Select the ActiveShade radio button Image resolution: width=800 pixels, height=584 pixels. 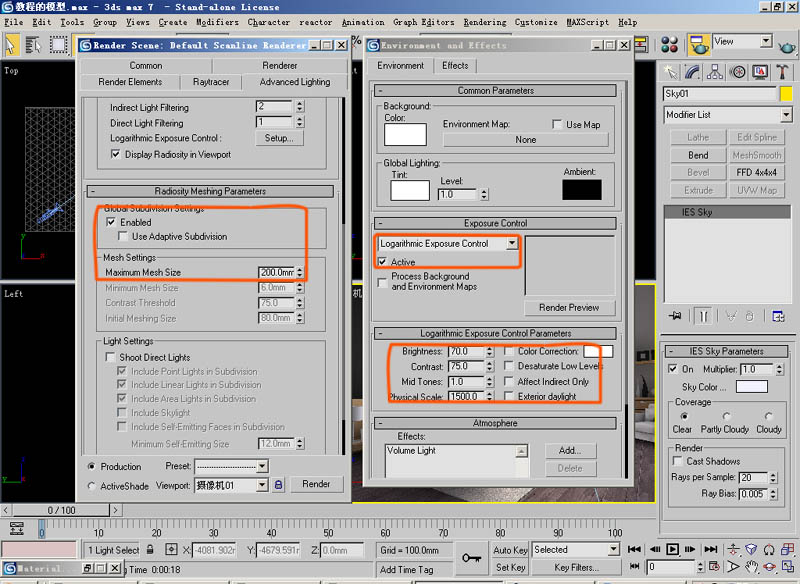(91, 486)
